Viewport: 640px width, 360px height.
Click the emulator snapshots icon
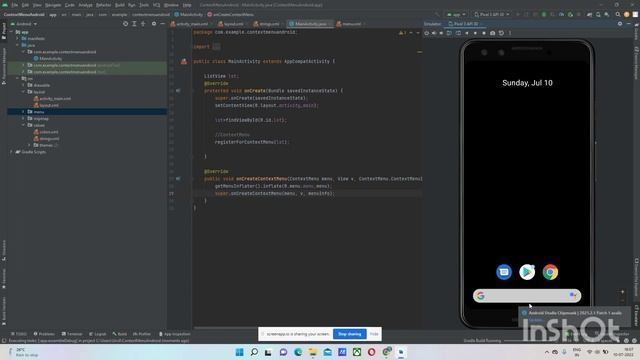(501, 33)
